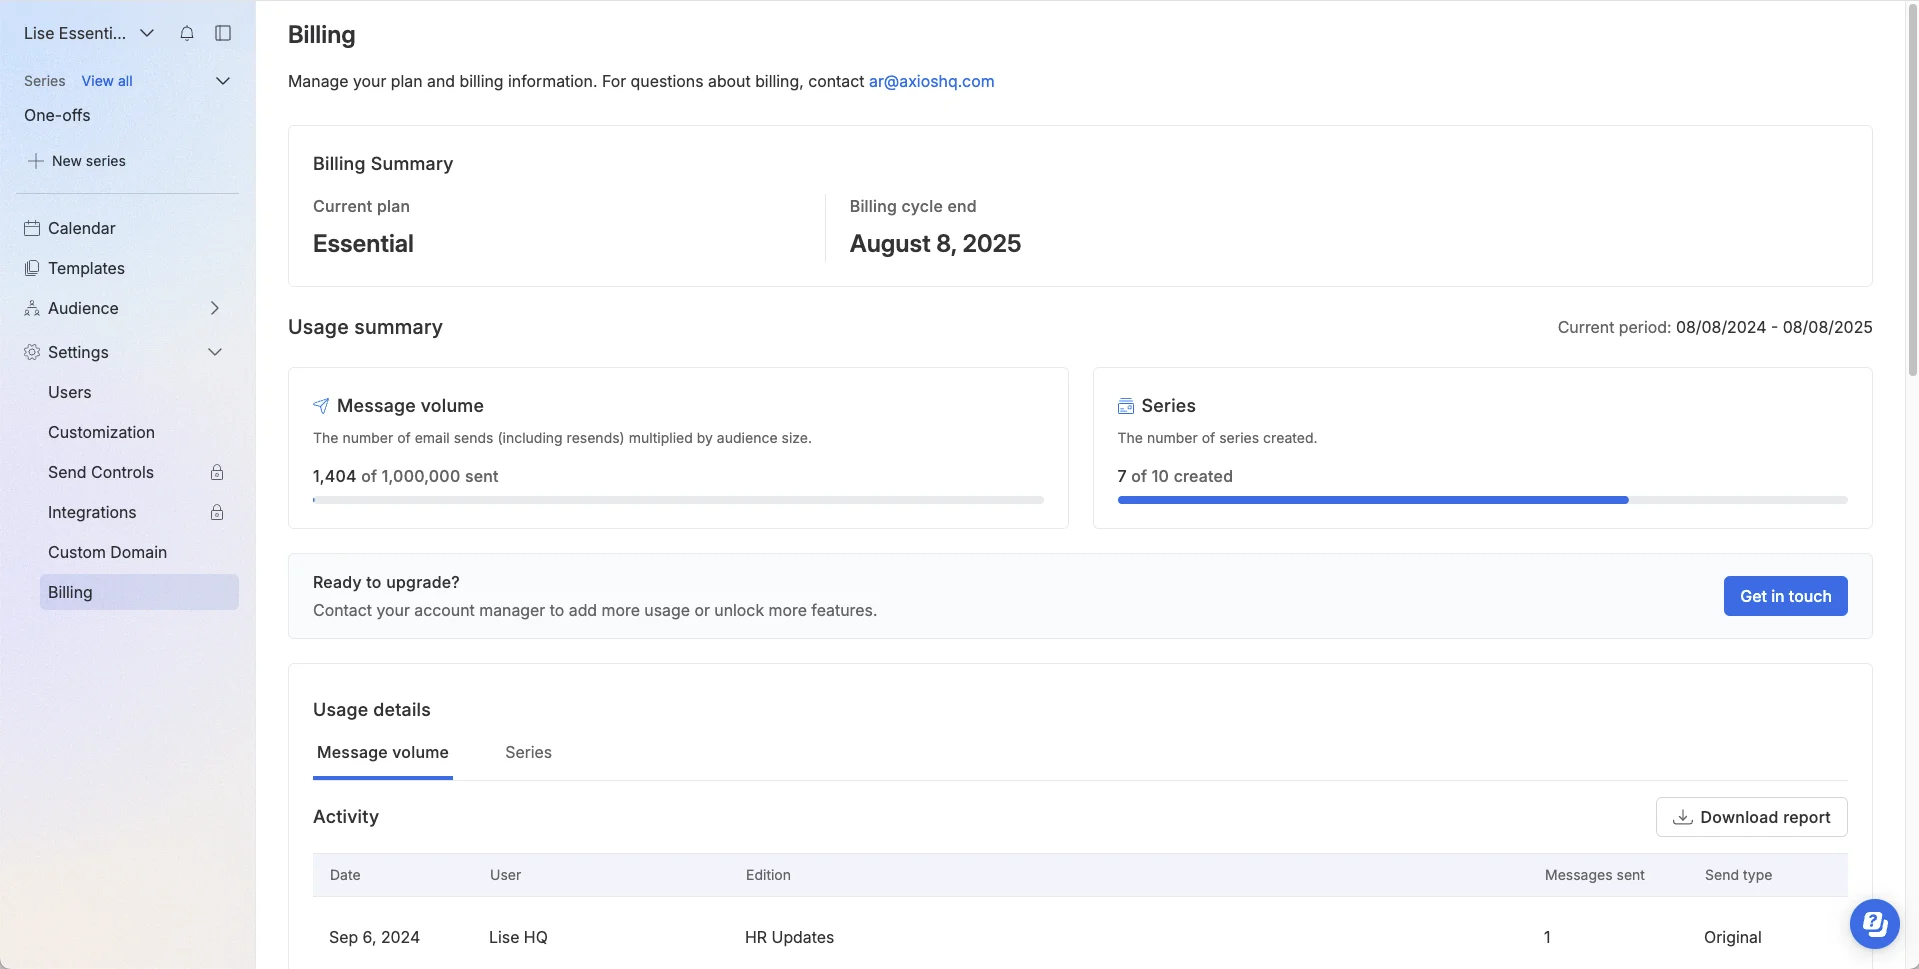This screenshot has width=1919, height=969.
Task: Click the ar@axioshq.com email link
Action: tap(931, 81)
